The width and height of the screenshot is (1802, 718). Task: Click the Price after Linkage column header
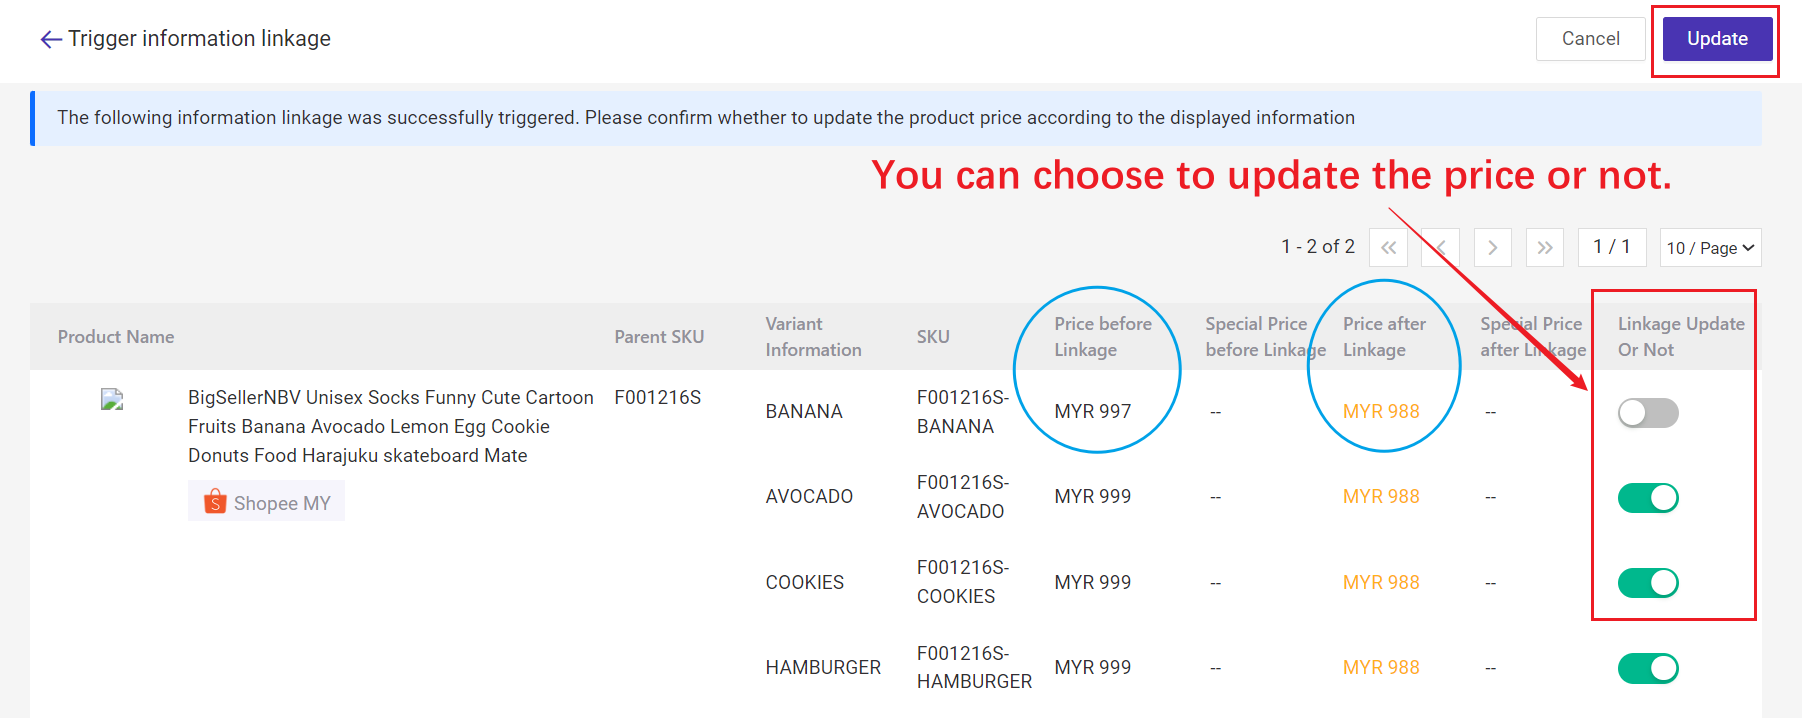coord(1384,337)
